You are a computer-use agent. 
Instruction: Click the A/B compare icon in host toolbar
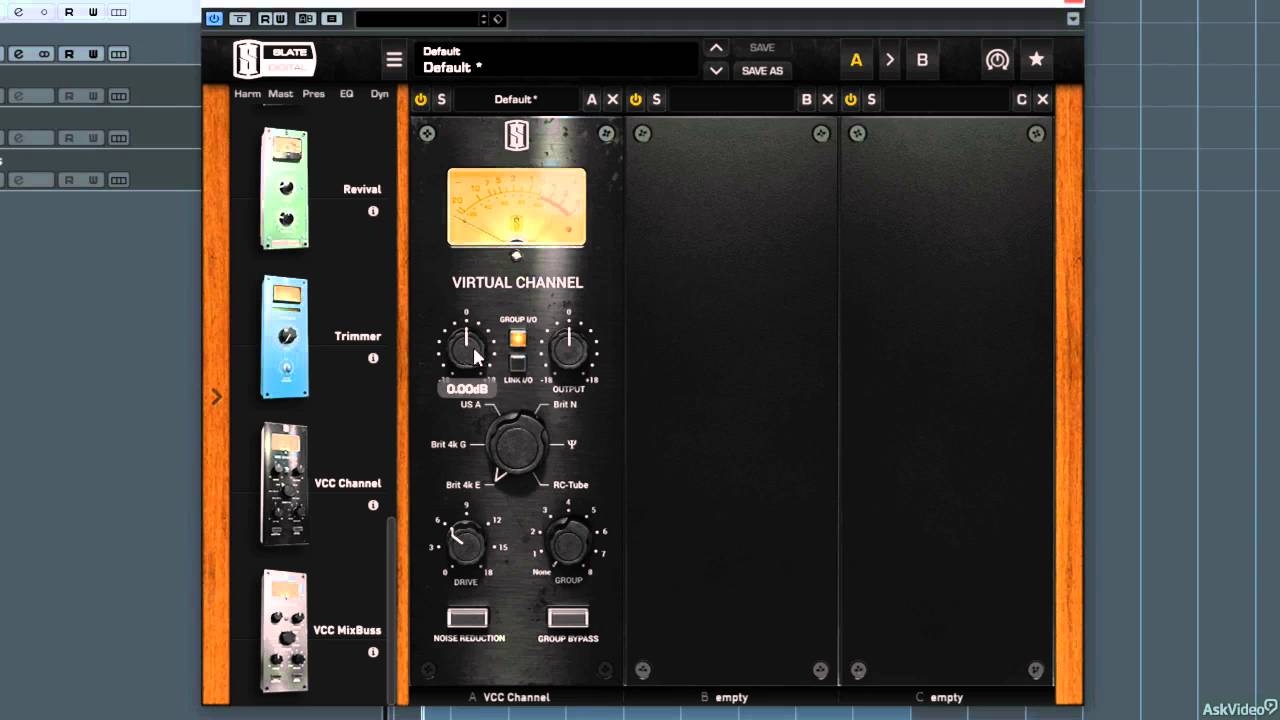pos(306,19)
